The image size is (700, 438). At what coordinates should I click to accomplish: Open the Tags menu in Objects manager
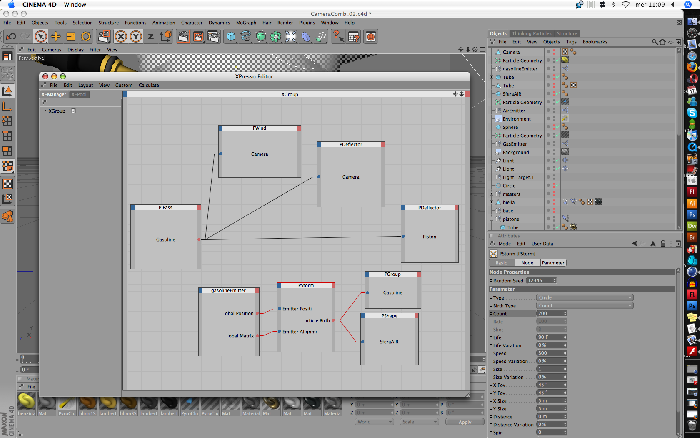point(571,42)
